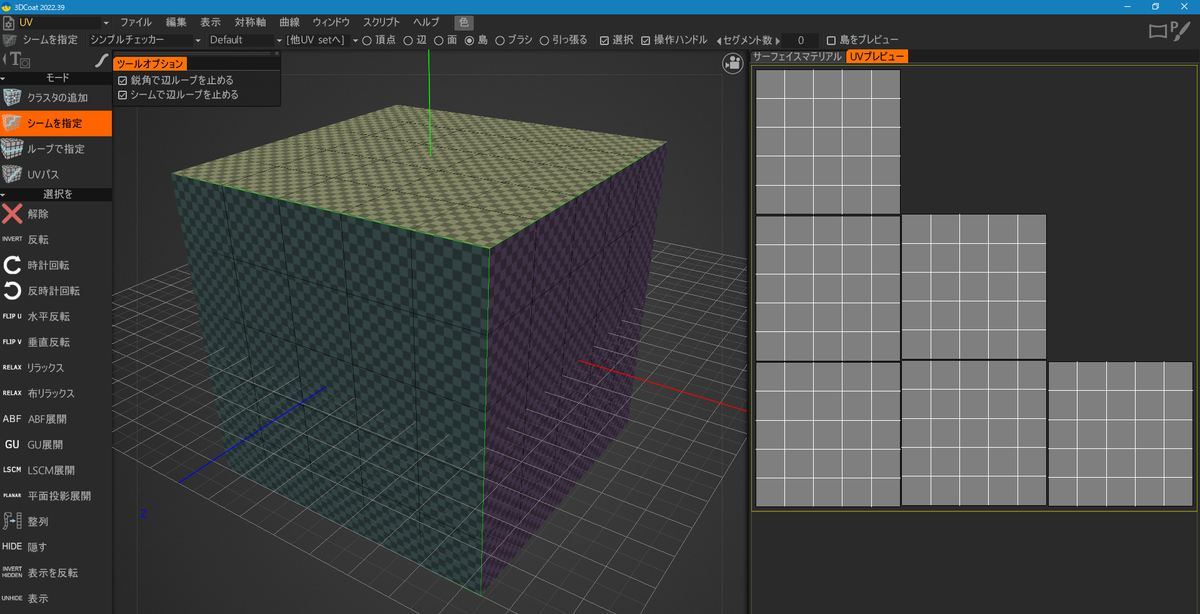Run 平面投影展開 planar unwrap

(56, 496)
